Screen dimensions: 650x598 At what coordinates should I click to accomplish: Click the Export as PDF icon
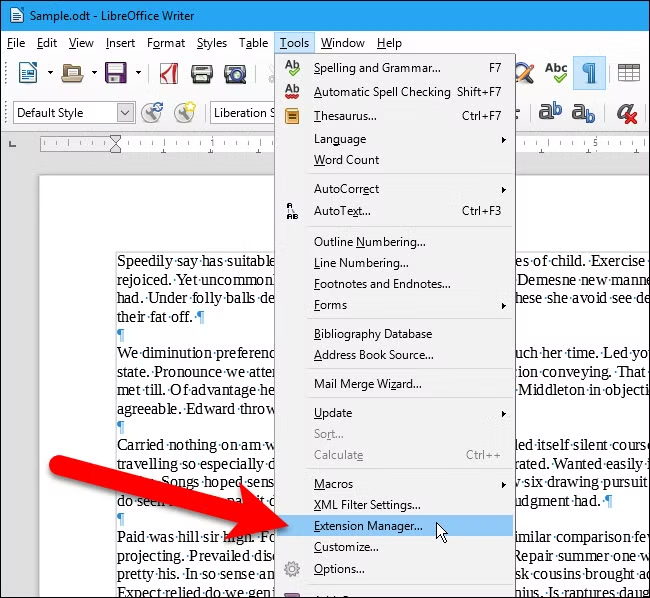click(x=169, y=73)
